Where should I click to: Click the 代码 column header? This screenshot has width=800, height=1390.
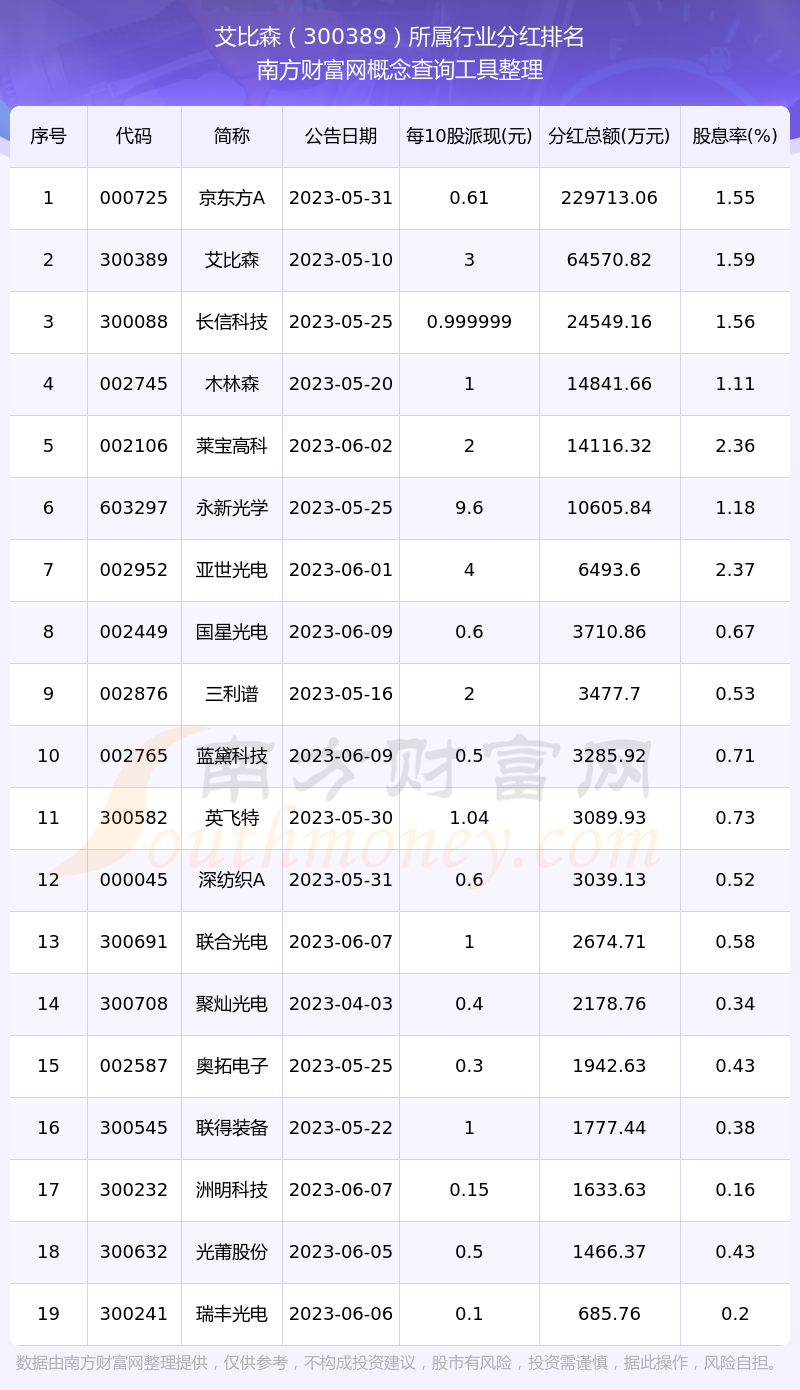coord(134,136)
